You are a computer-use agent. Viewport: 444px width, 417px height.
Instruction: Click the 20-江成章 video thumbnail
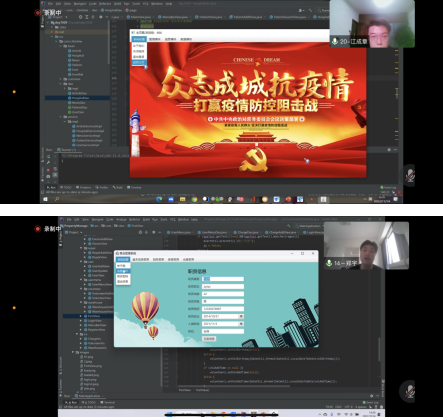pos(372,24)
